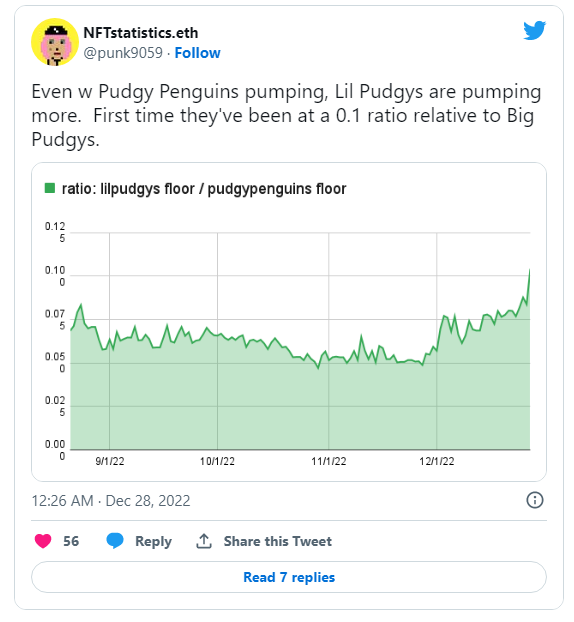
Task: Click the green chart legend square
Action: point(50,188)
